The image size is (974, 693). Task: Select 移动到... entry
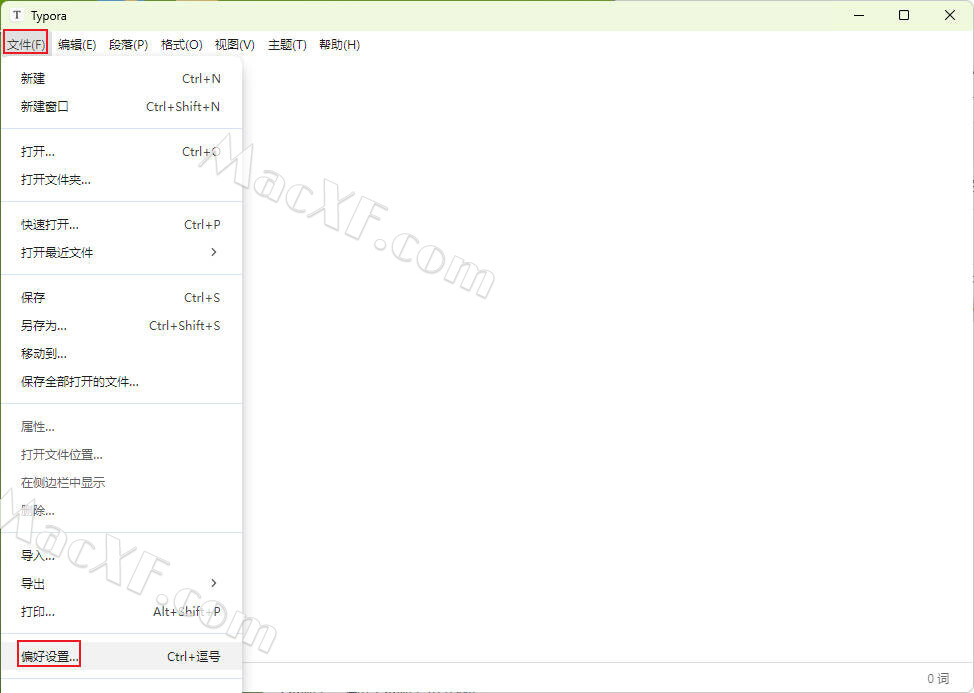click(121, 354)
